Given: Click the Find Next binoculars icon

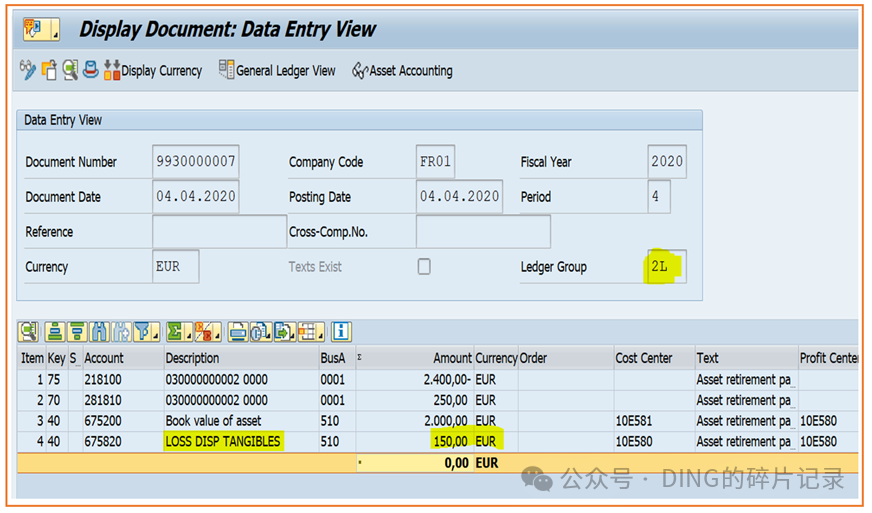Looking at the screenshot, I should [x=122, y=332].
